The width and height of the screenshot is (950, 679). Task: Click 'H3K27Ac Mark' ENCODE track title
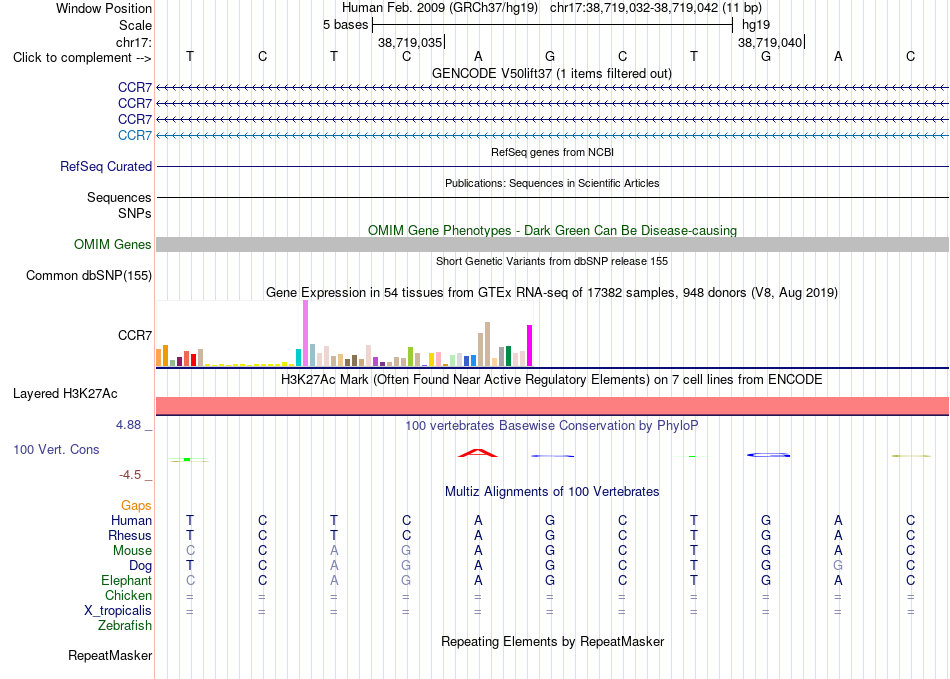click(x=551, y=380)
